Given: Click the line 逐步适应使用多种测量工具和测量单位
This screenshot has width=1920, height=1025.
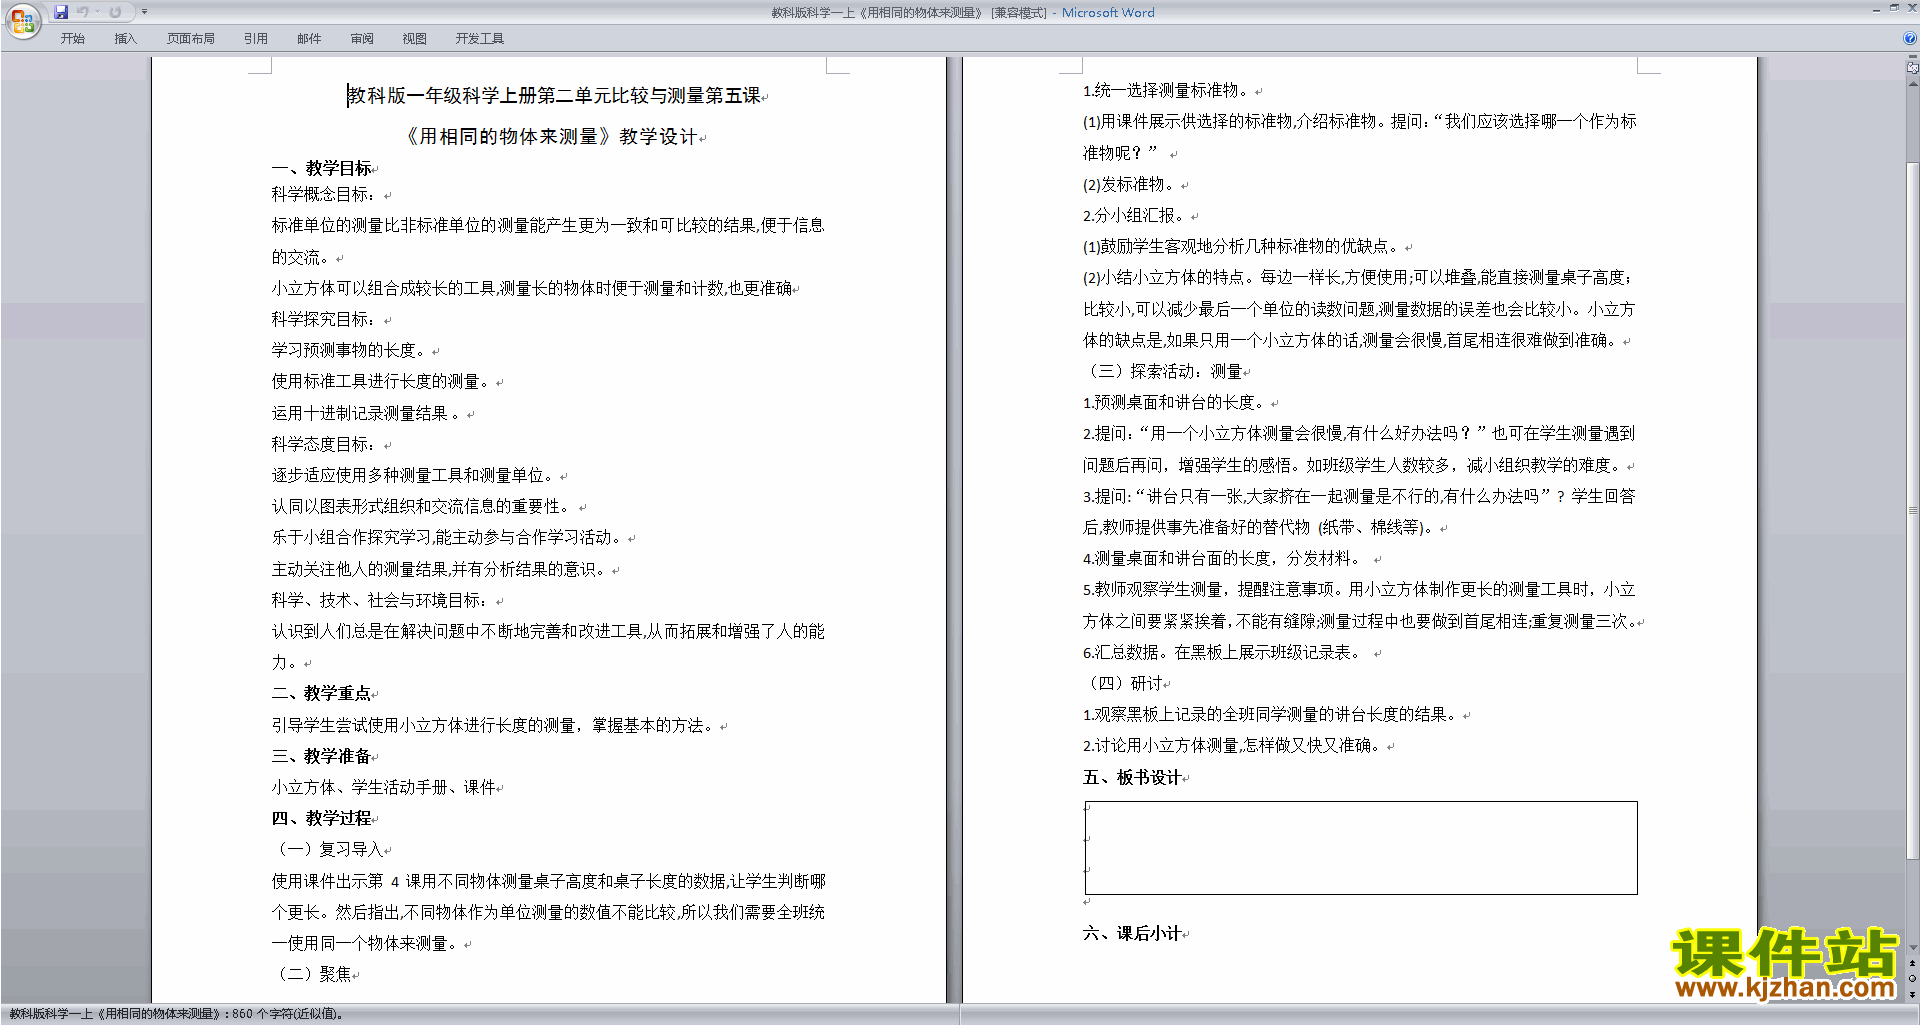Looking at the screenshot, I should (x=415, y=475).
